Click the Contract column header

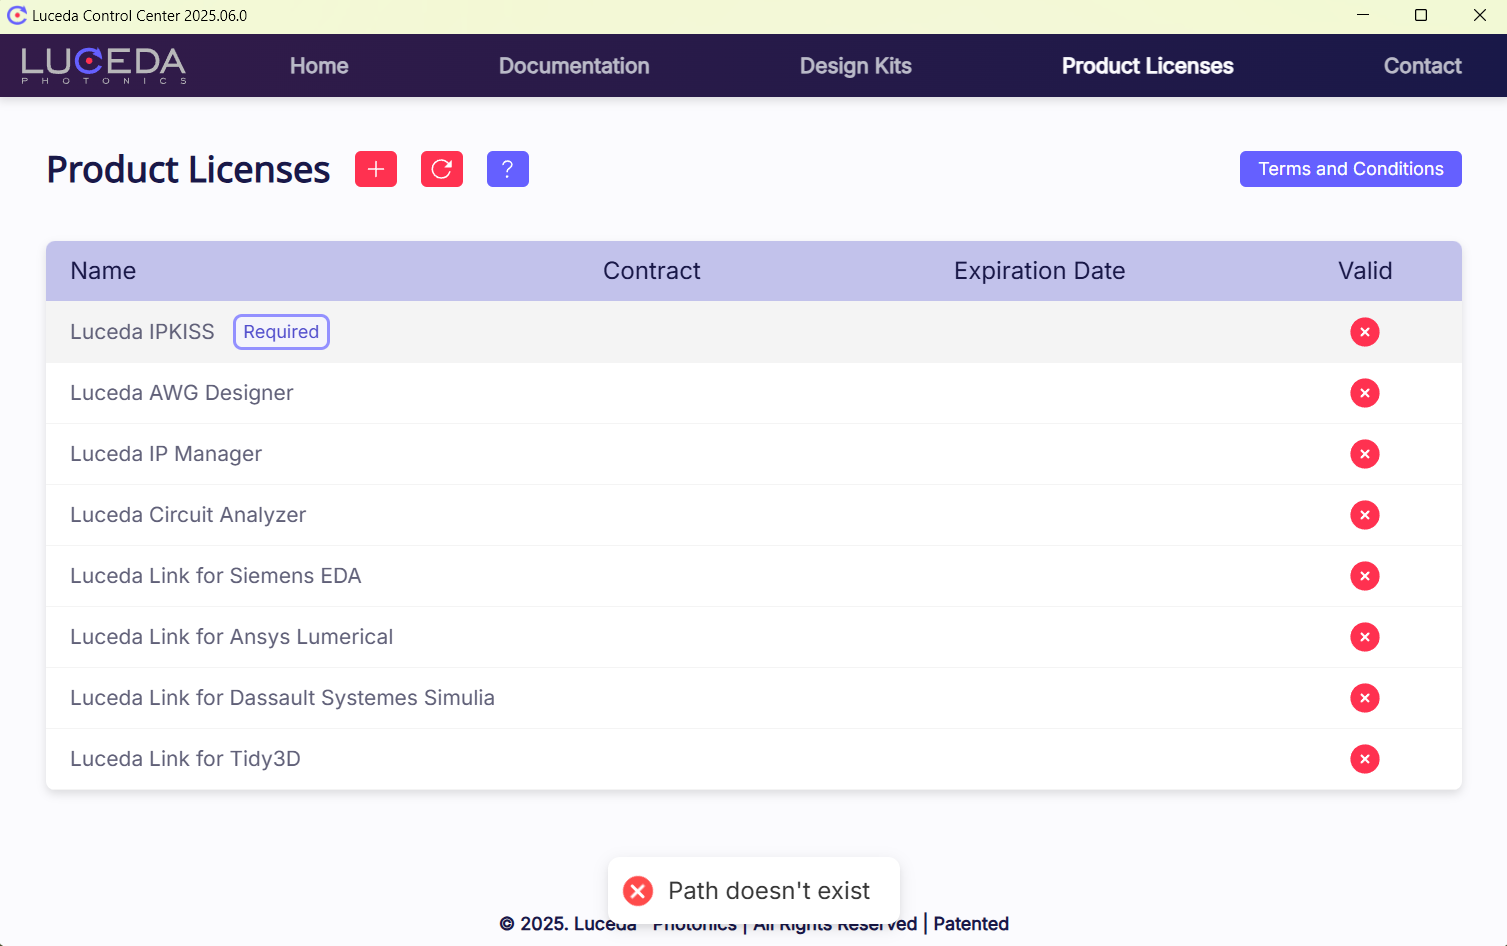(652, 271)
